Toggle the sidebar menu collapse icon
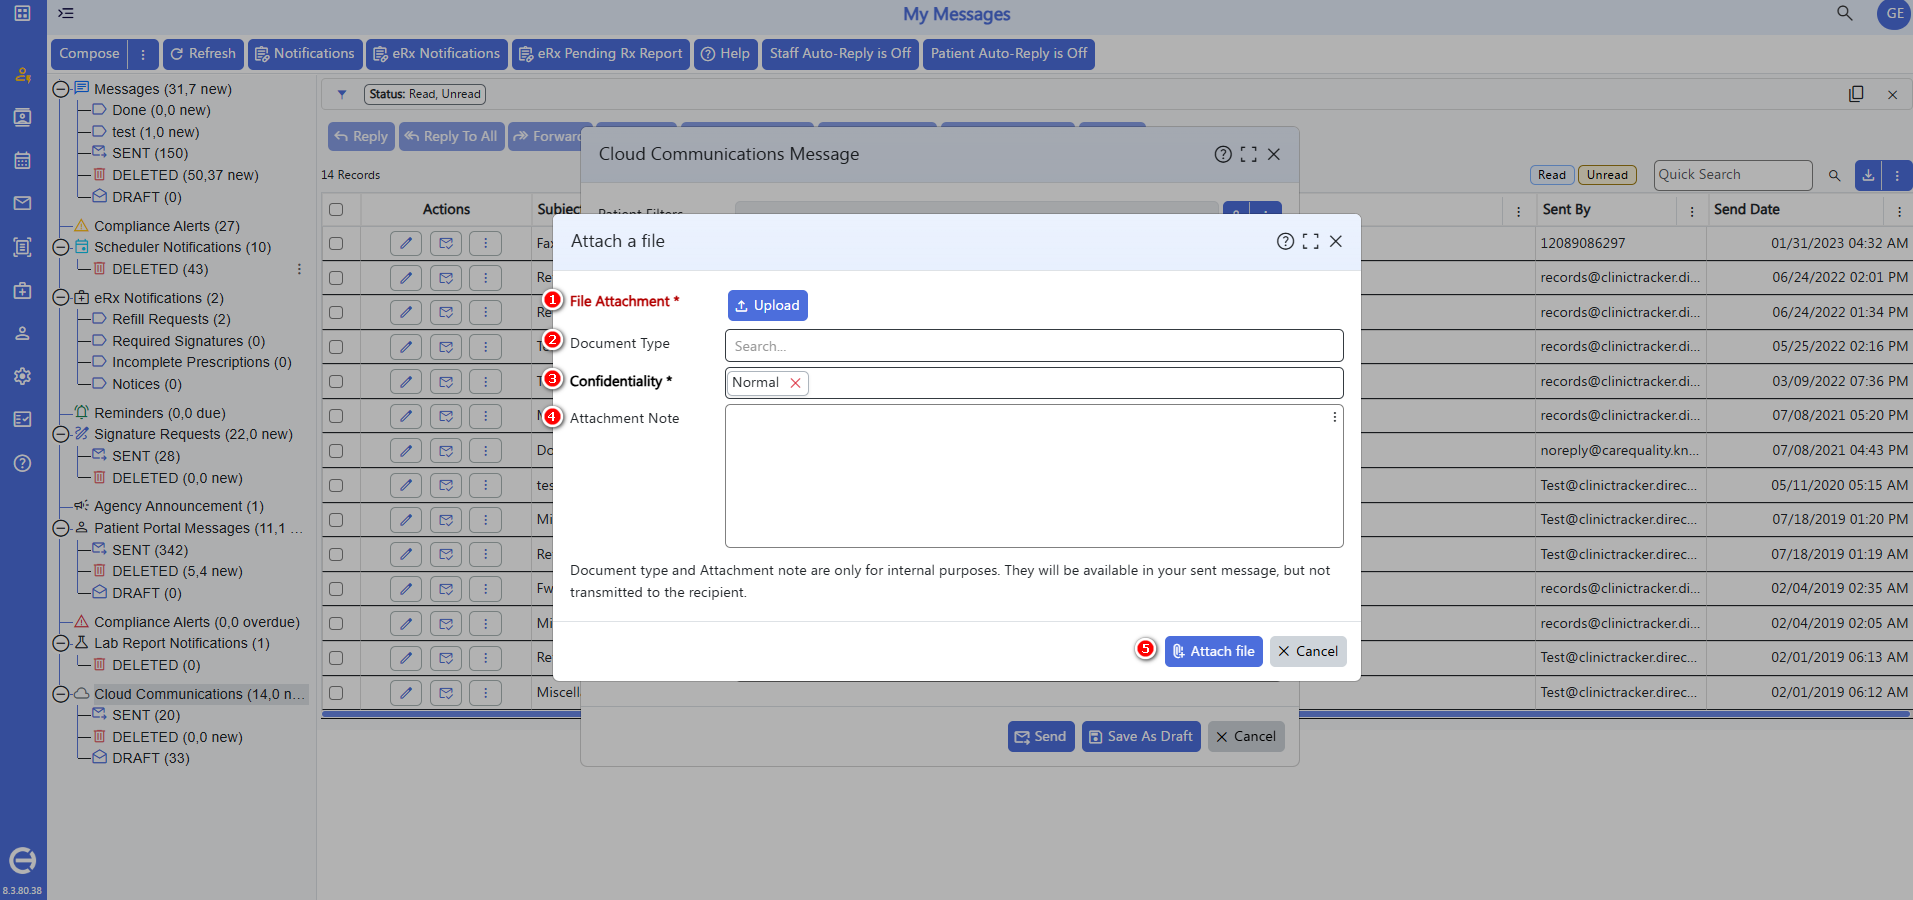This screenshot has height=900, width=1913. tap(66, 13)
